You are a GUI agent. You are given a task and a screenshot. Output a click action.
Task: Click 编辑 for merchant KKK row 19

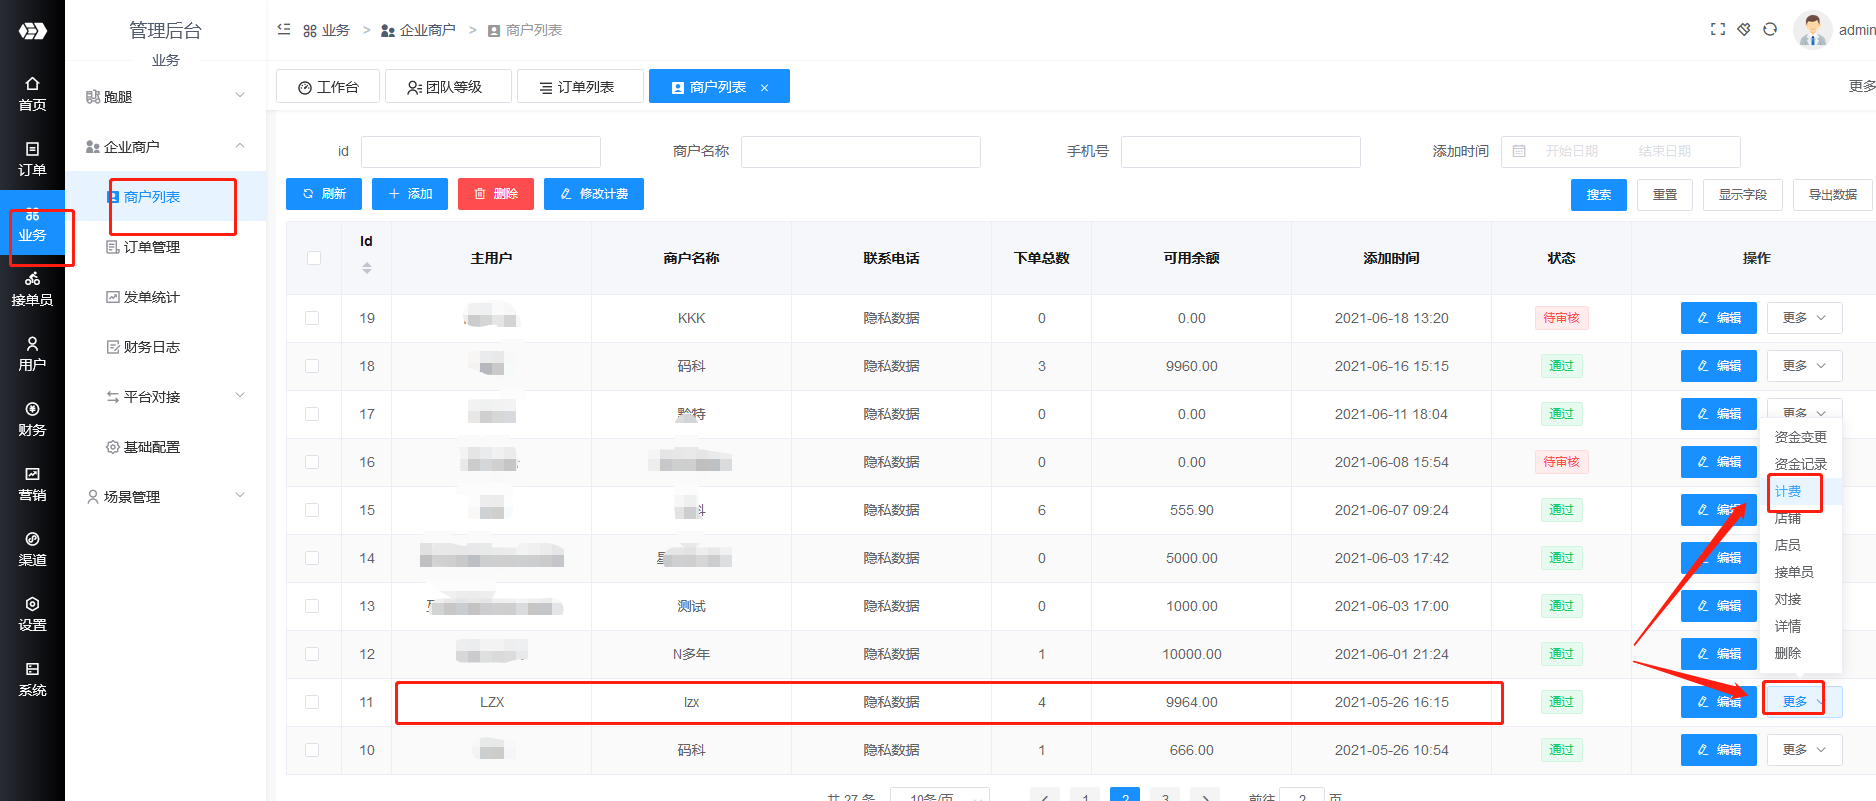(1719, 318)
